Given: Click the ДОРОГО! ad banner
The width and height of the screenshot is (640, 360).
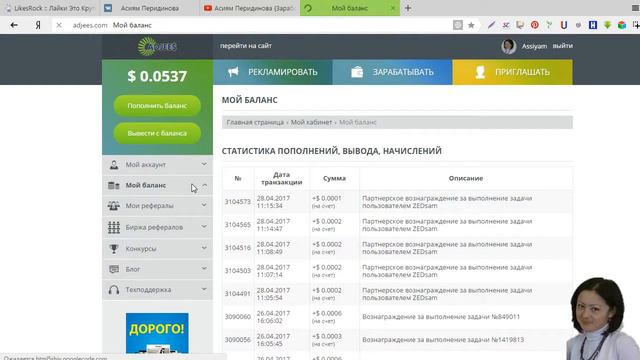Looking at the screenshot, I should tap(157, 333).
